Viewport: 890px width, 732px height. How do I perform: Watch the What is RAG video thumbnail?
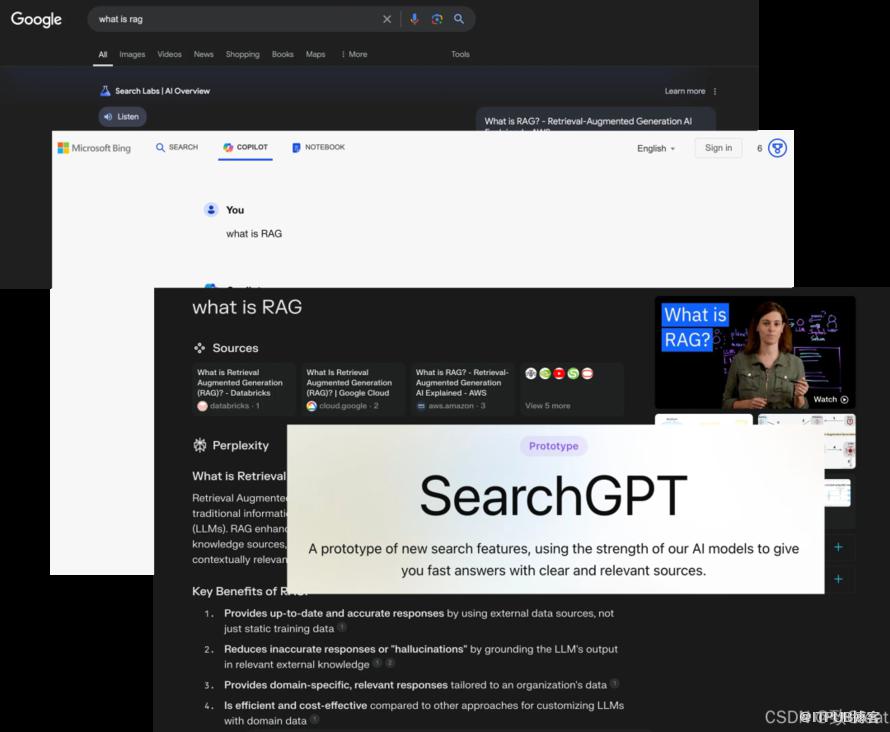(755, 352)
